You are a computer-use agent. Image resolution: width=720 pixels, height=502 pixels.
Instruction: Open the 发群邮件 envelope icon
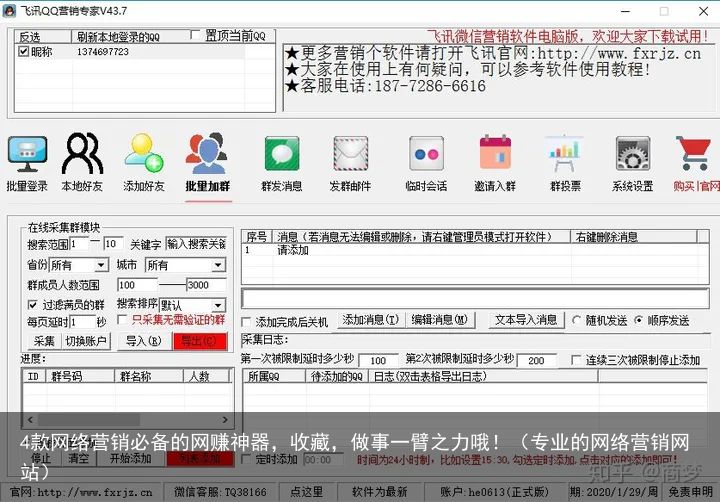tap(351, 153)
